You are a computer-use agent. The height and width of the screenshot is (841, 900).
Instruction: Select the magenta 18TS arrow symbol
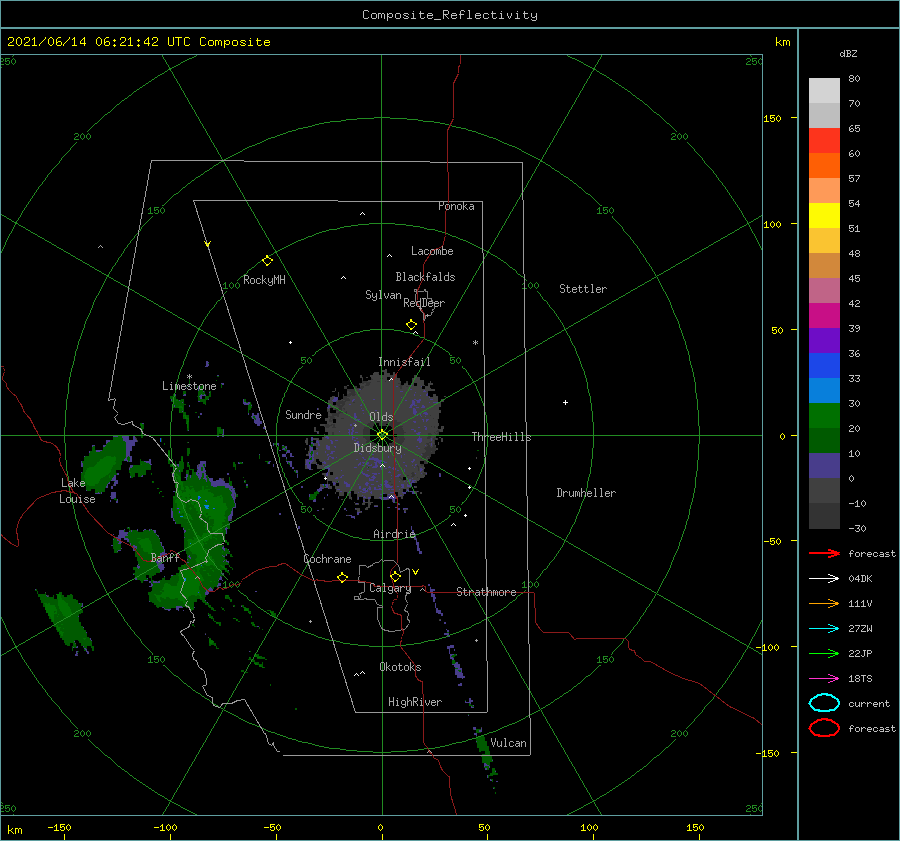824,679
